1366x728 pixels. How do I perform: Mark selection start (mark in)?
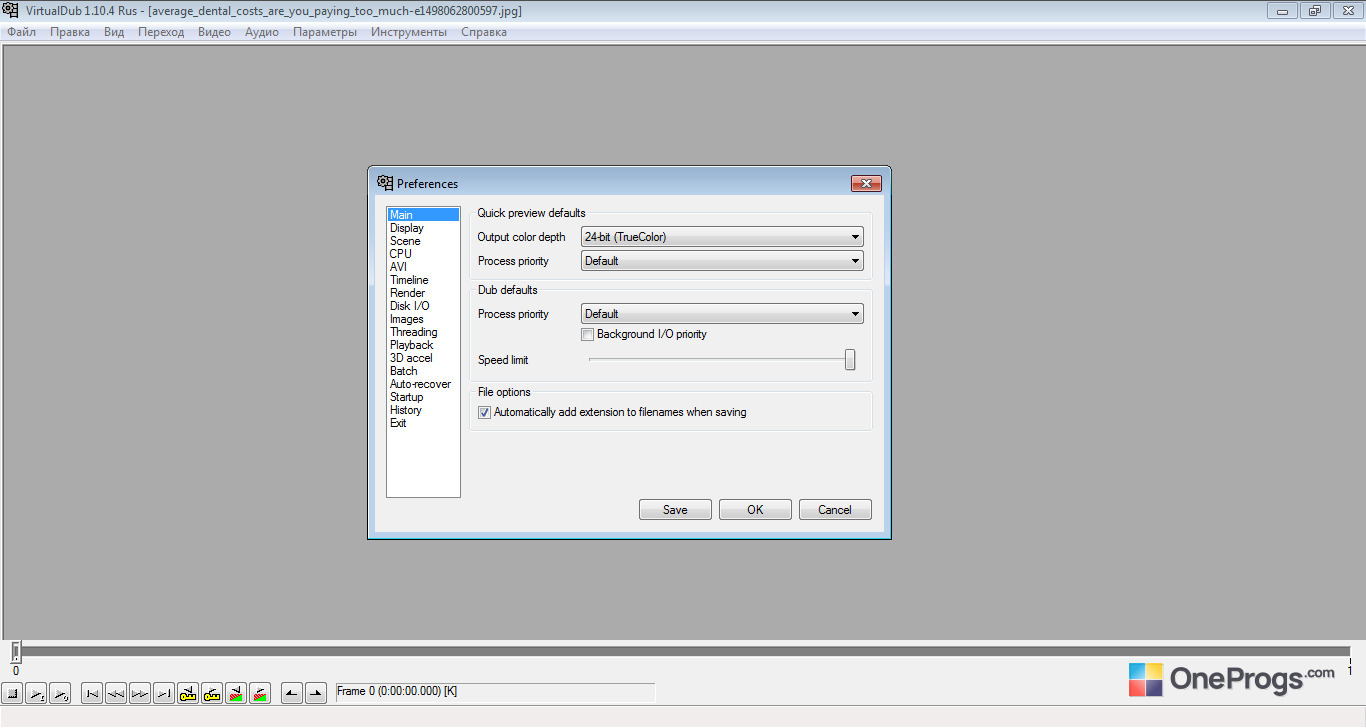point(292,693)
